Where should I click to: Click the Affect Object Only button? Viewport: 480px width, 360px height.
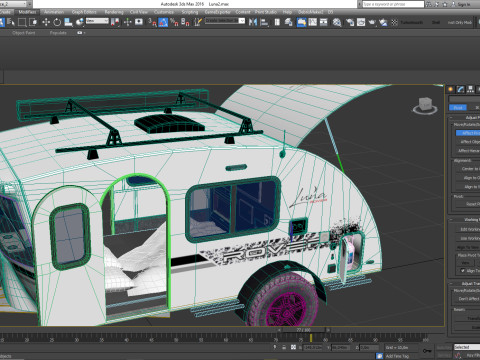(x=468, y=142)
